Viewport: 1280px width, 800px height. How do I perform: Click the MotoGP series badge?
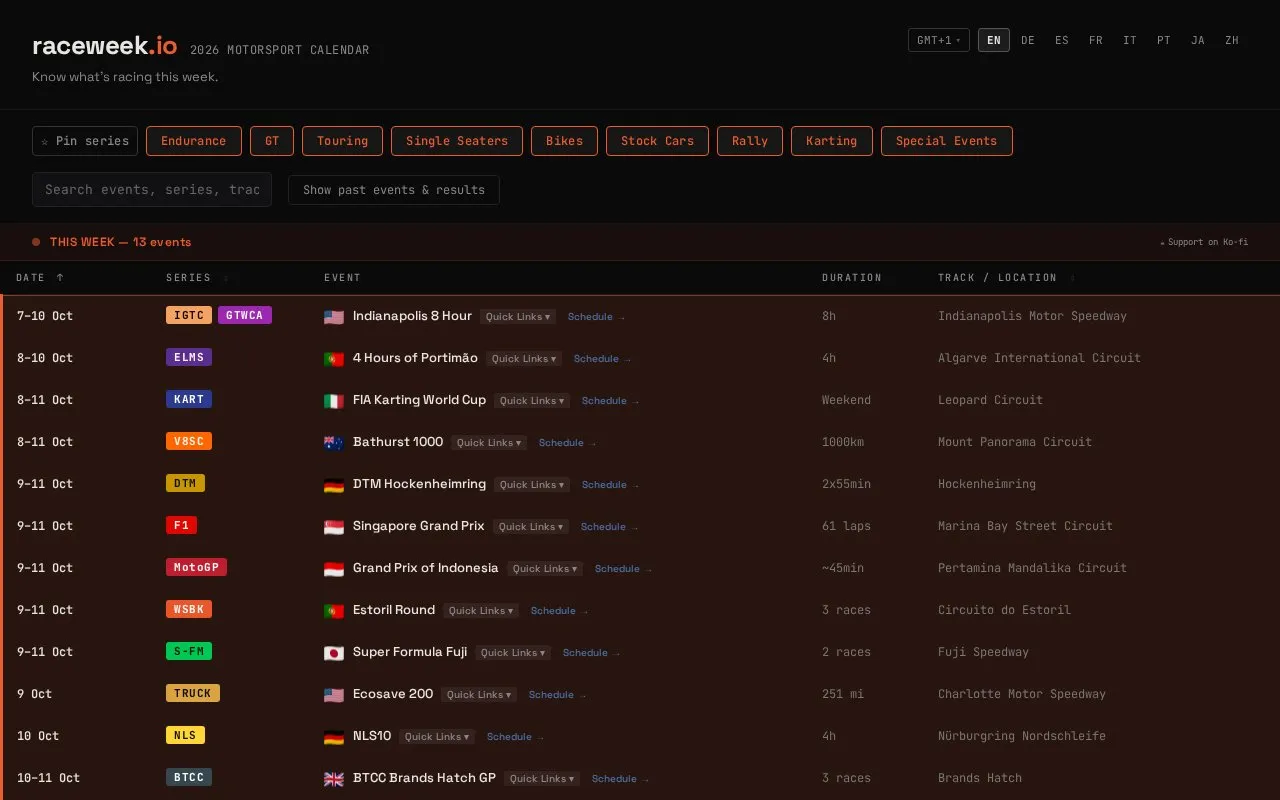tap(196, 567)
